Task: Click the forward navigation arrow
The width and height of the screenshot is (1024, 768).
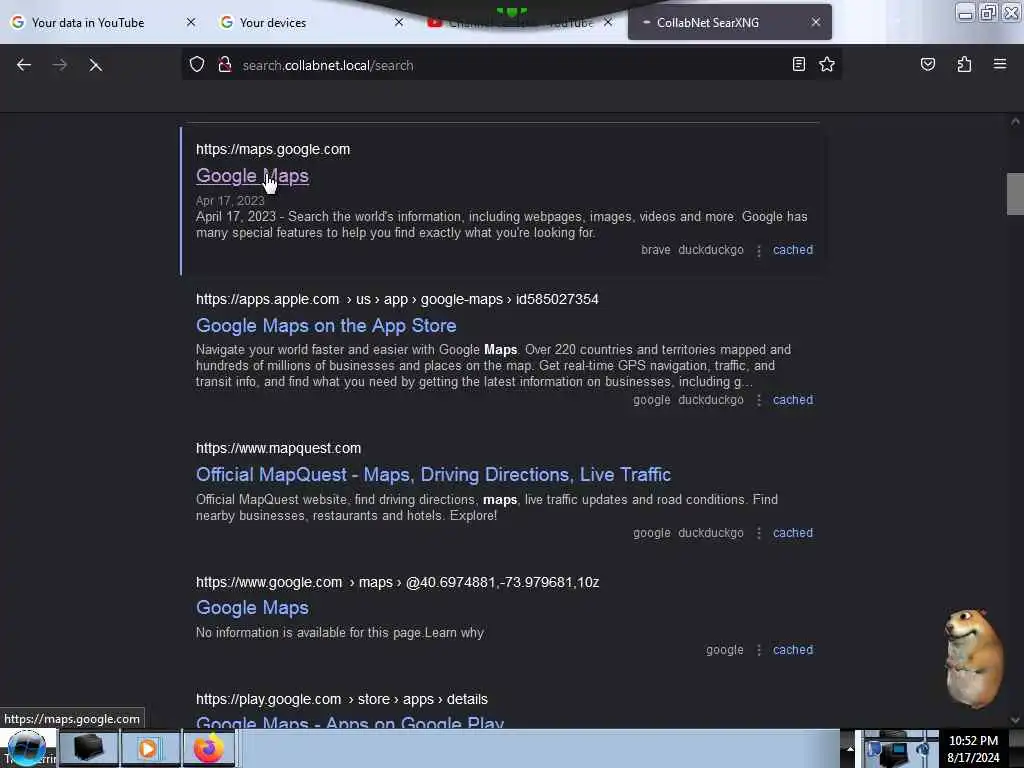Action: click(x=60, y=65)
